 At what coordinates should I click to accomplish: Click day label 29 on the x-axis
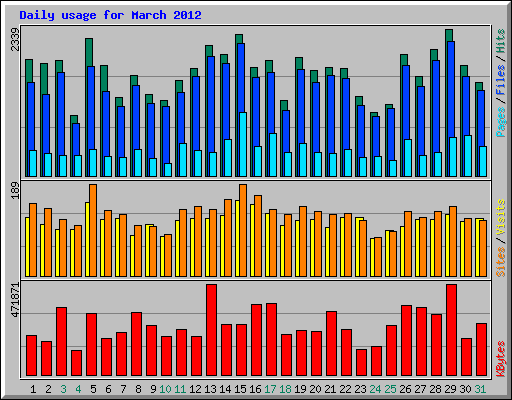450,389
